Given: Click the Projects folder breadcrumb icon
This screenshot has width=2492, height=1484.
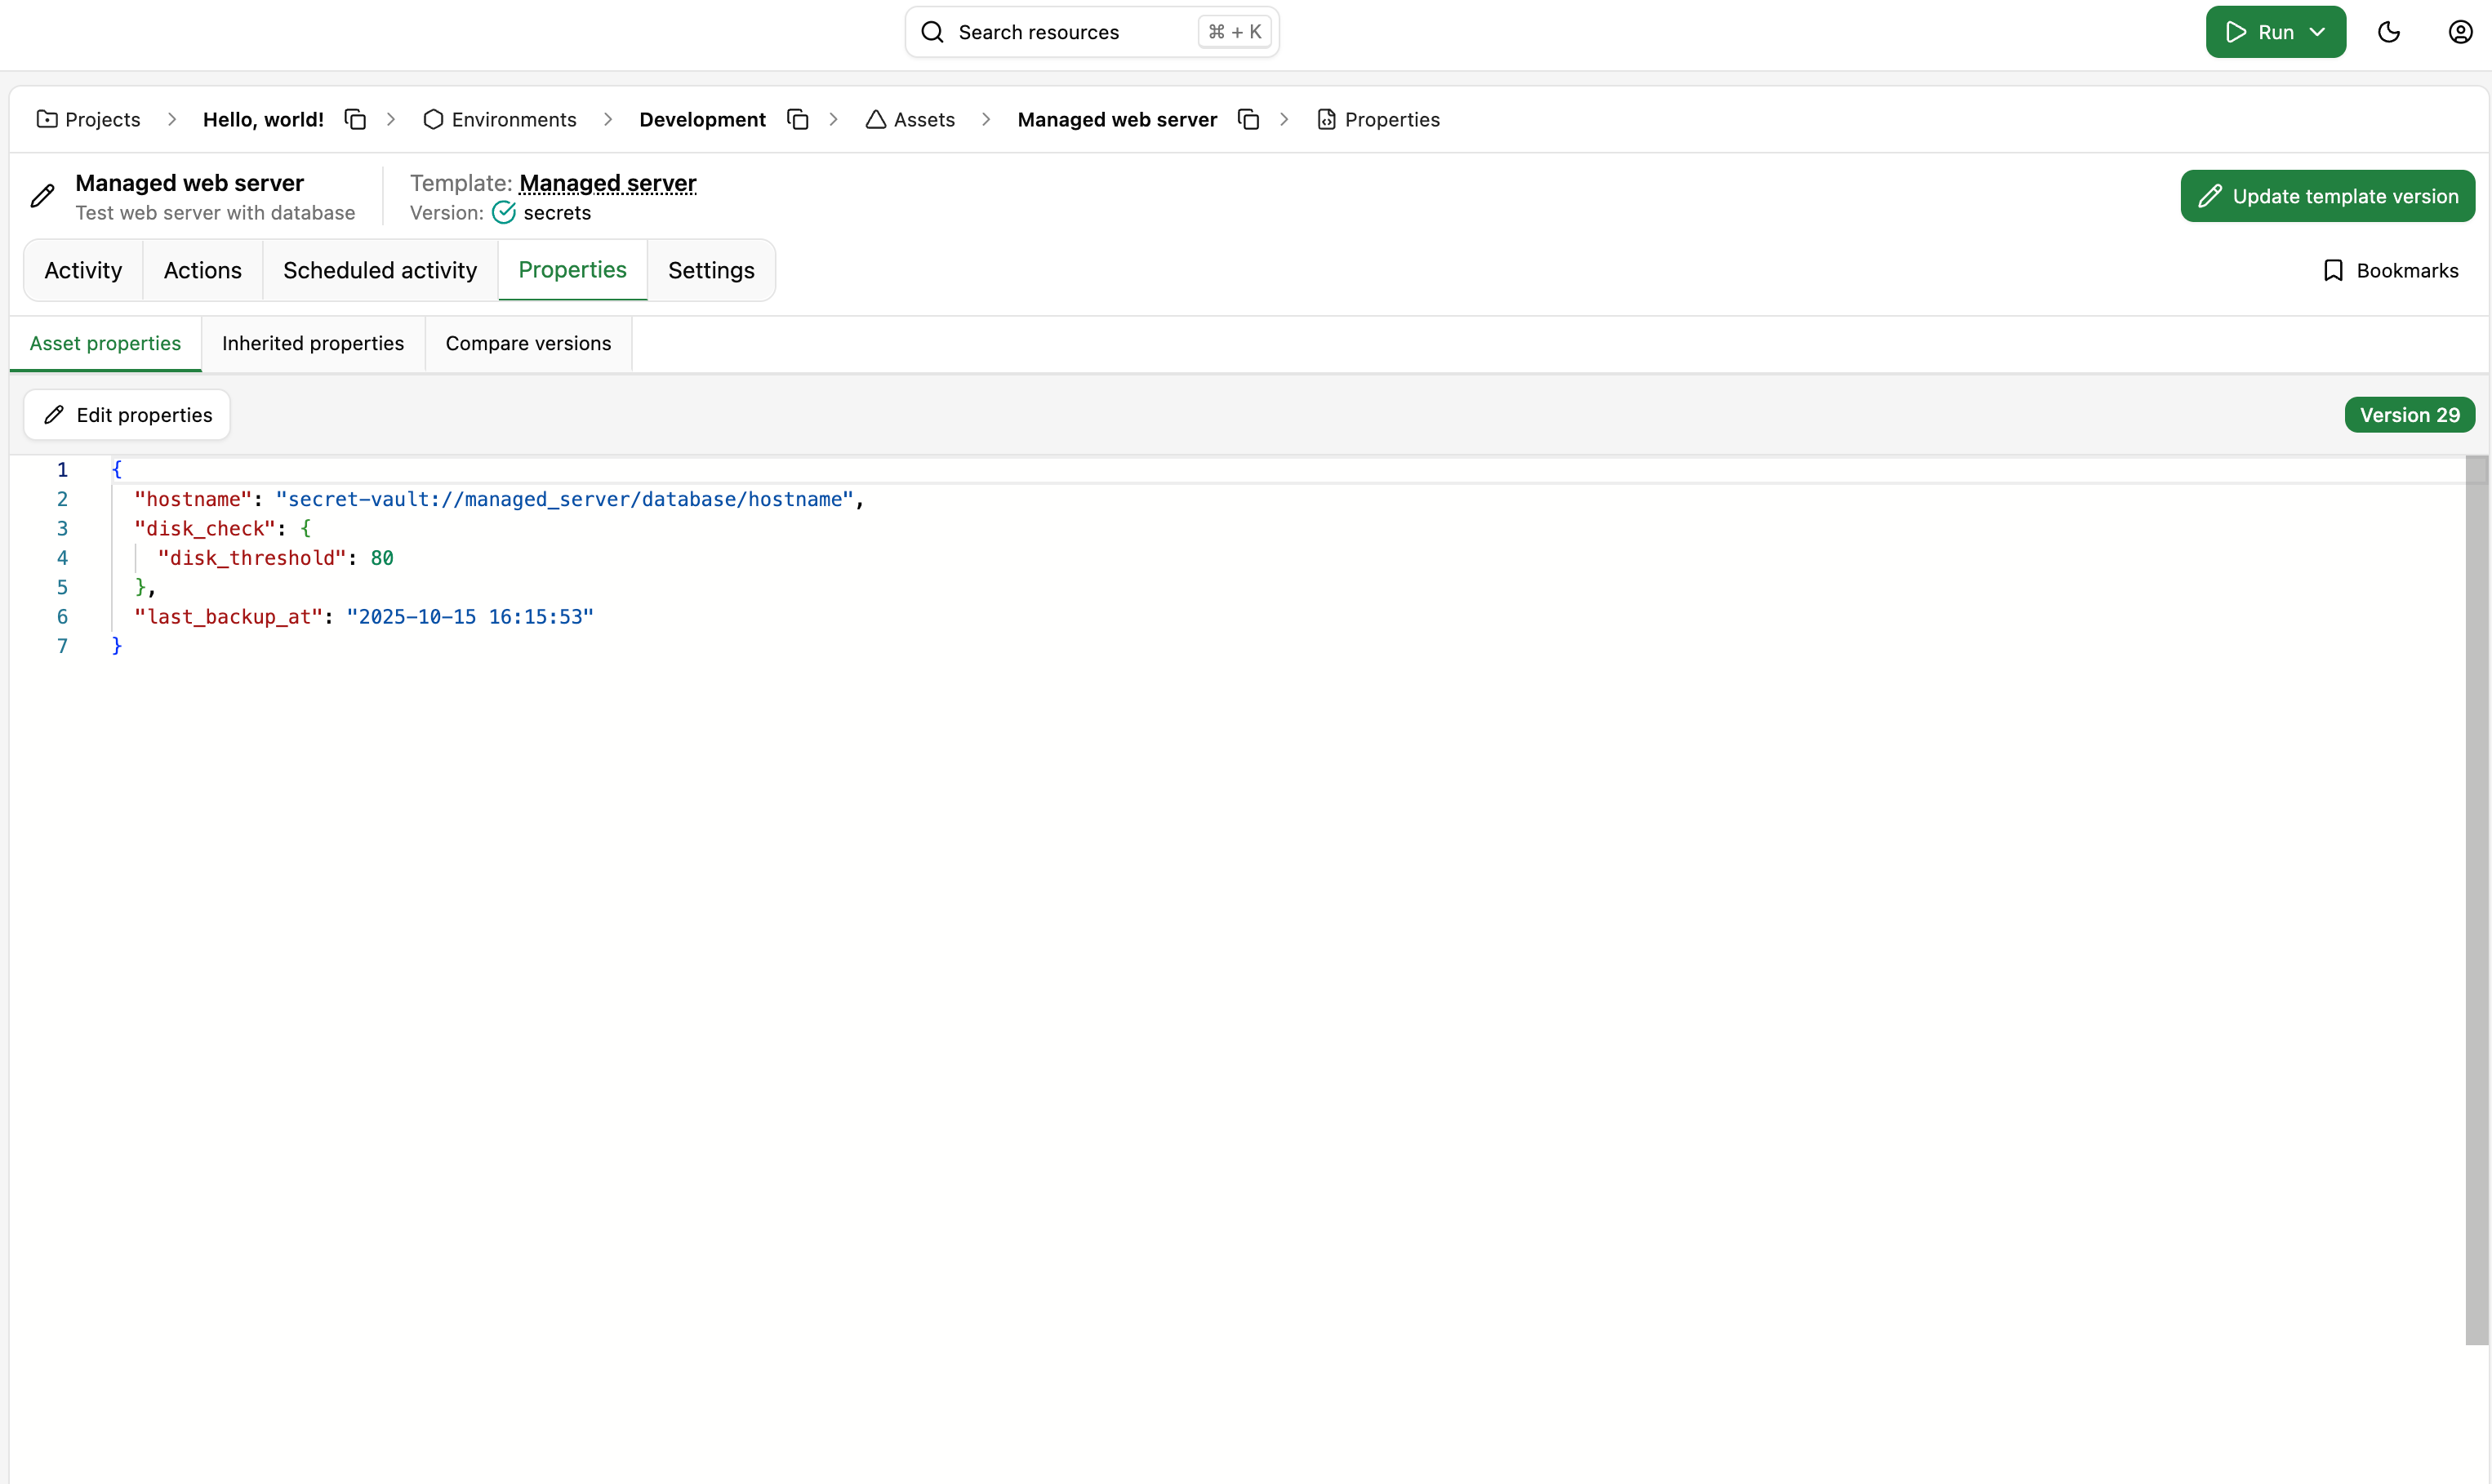Looking at the screenshot, I should 47,120.
